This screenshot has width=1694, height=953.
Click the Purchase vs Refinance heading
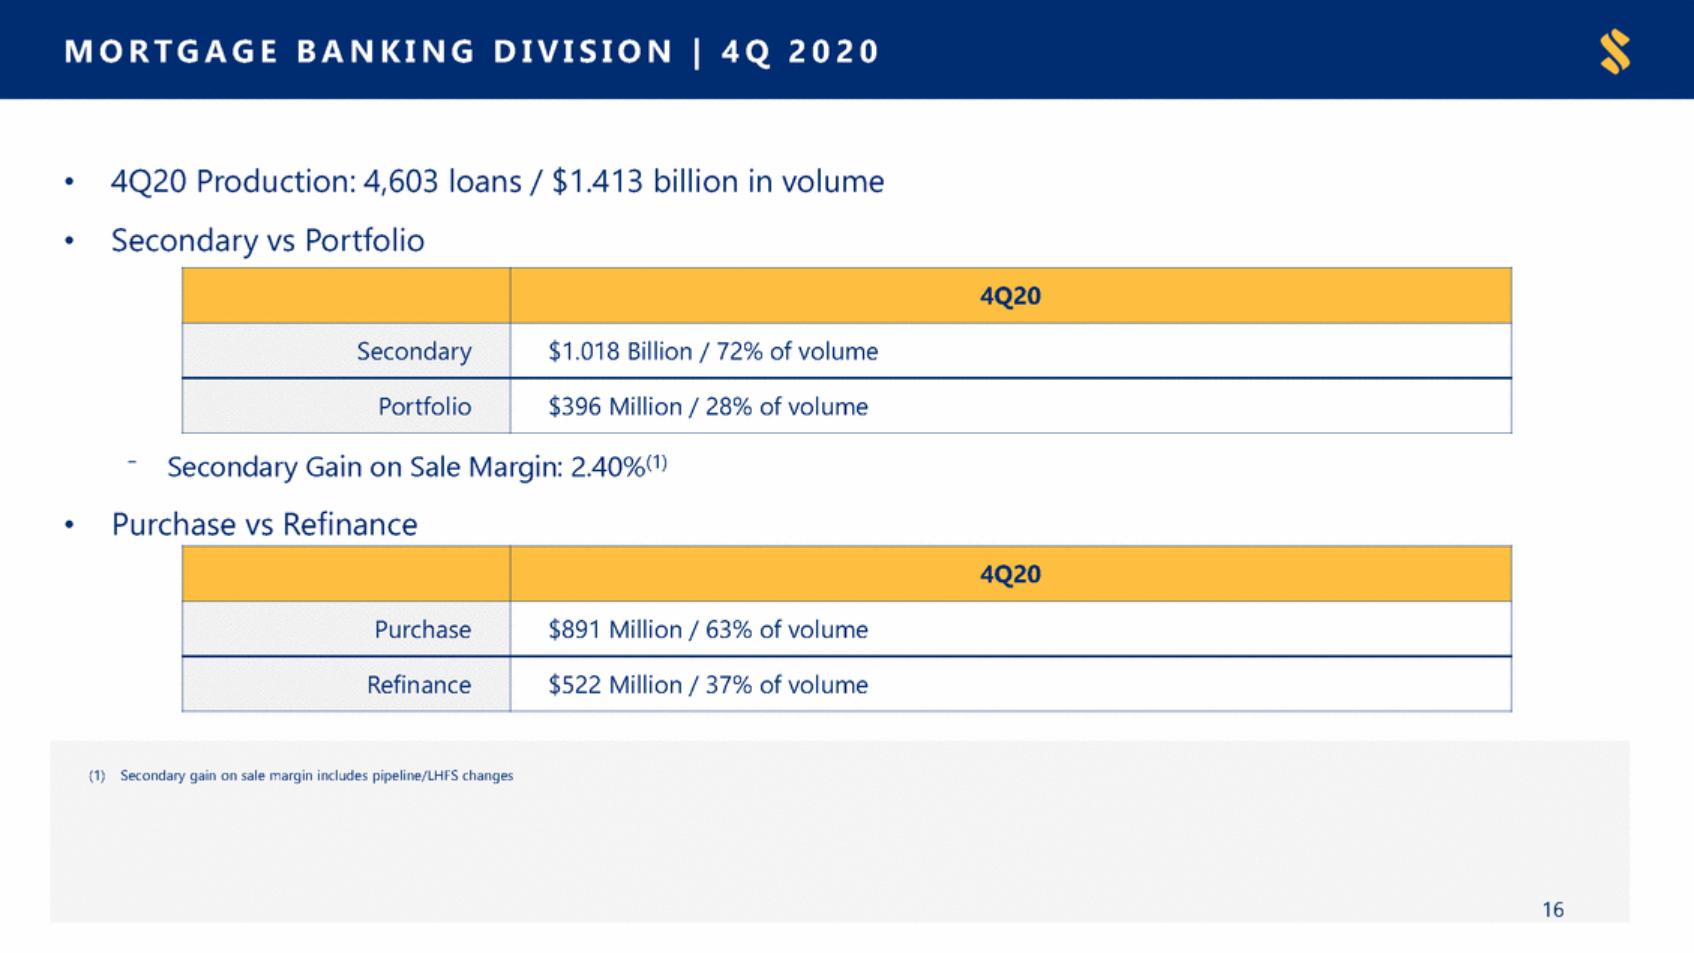coord(264,525)
